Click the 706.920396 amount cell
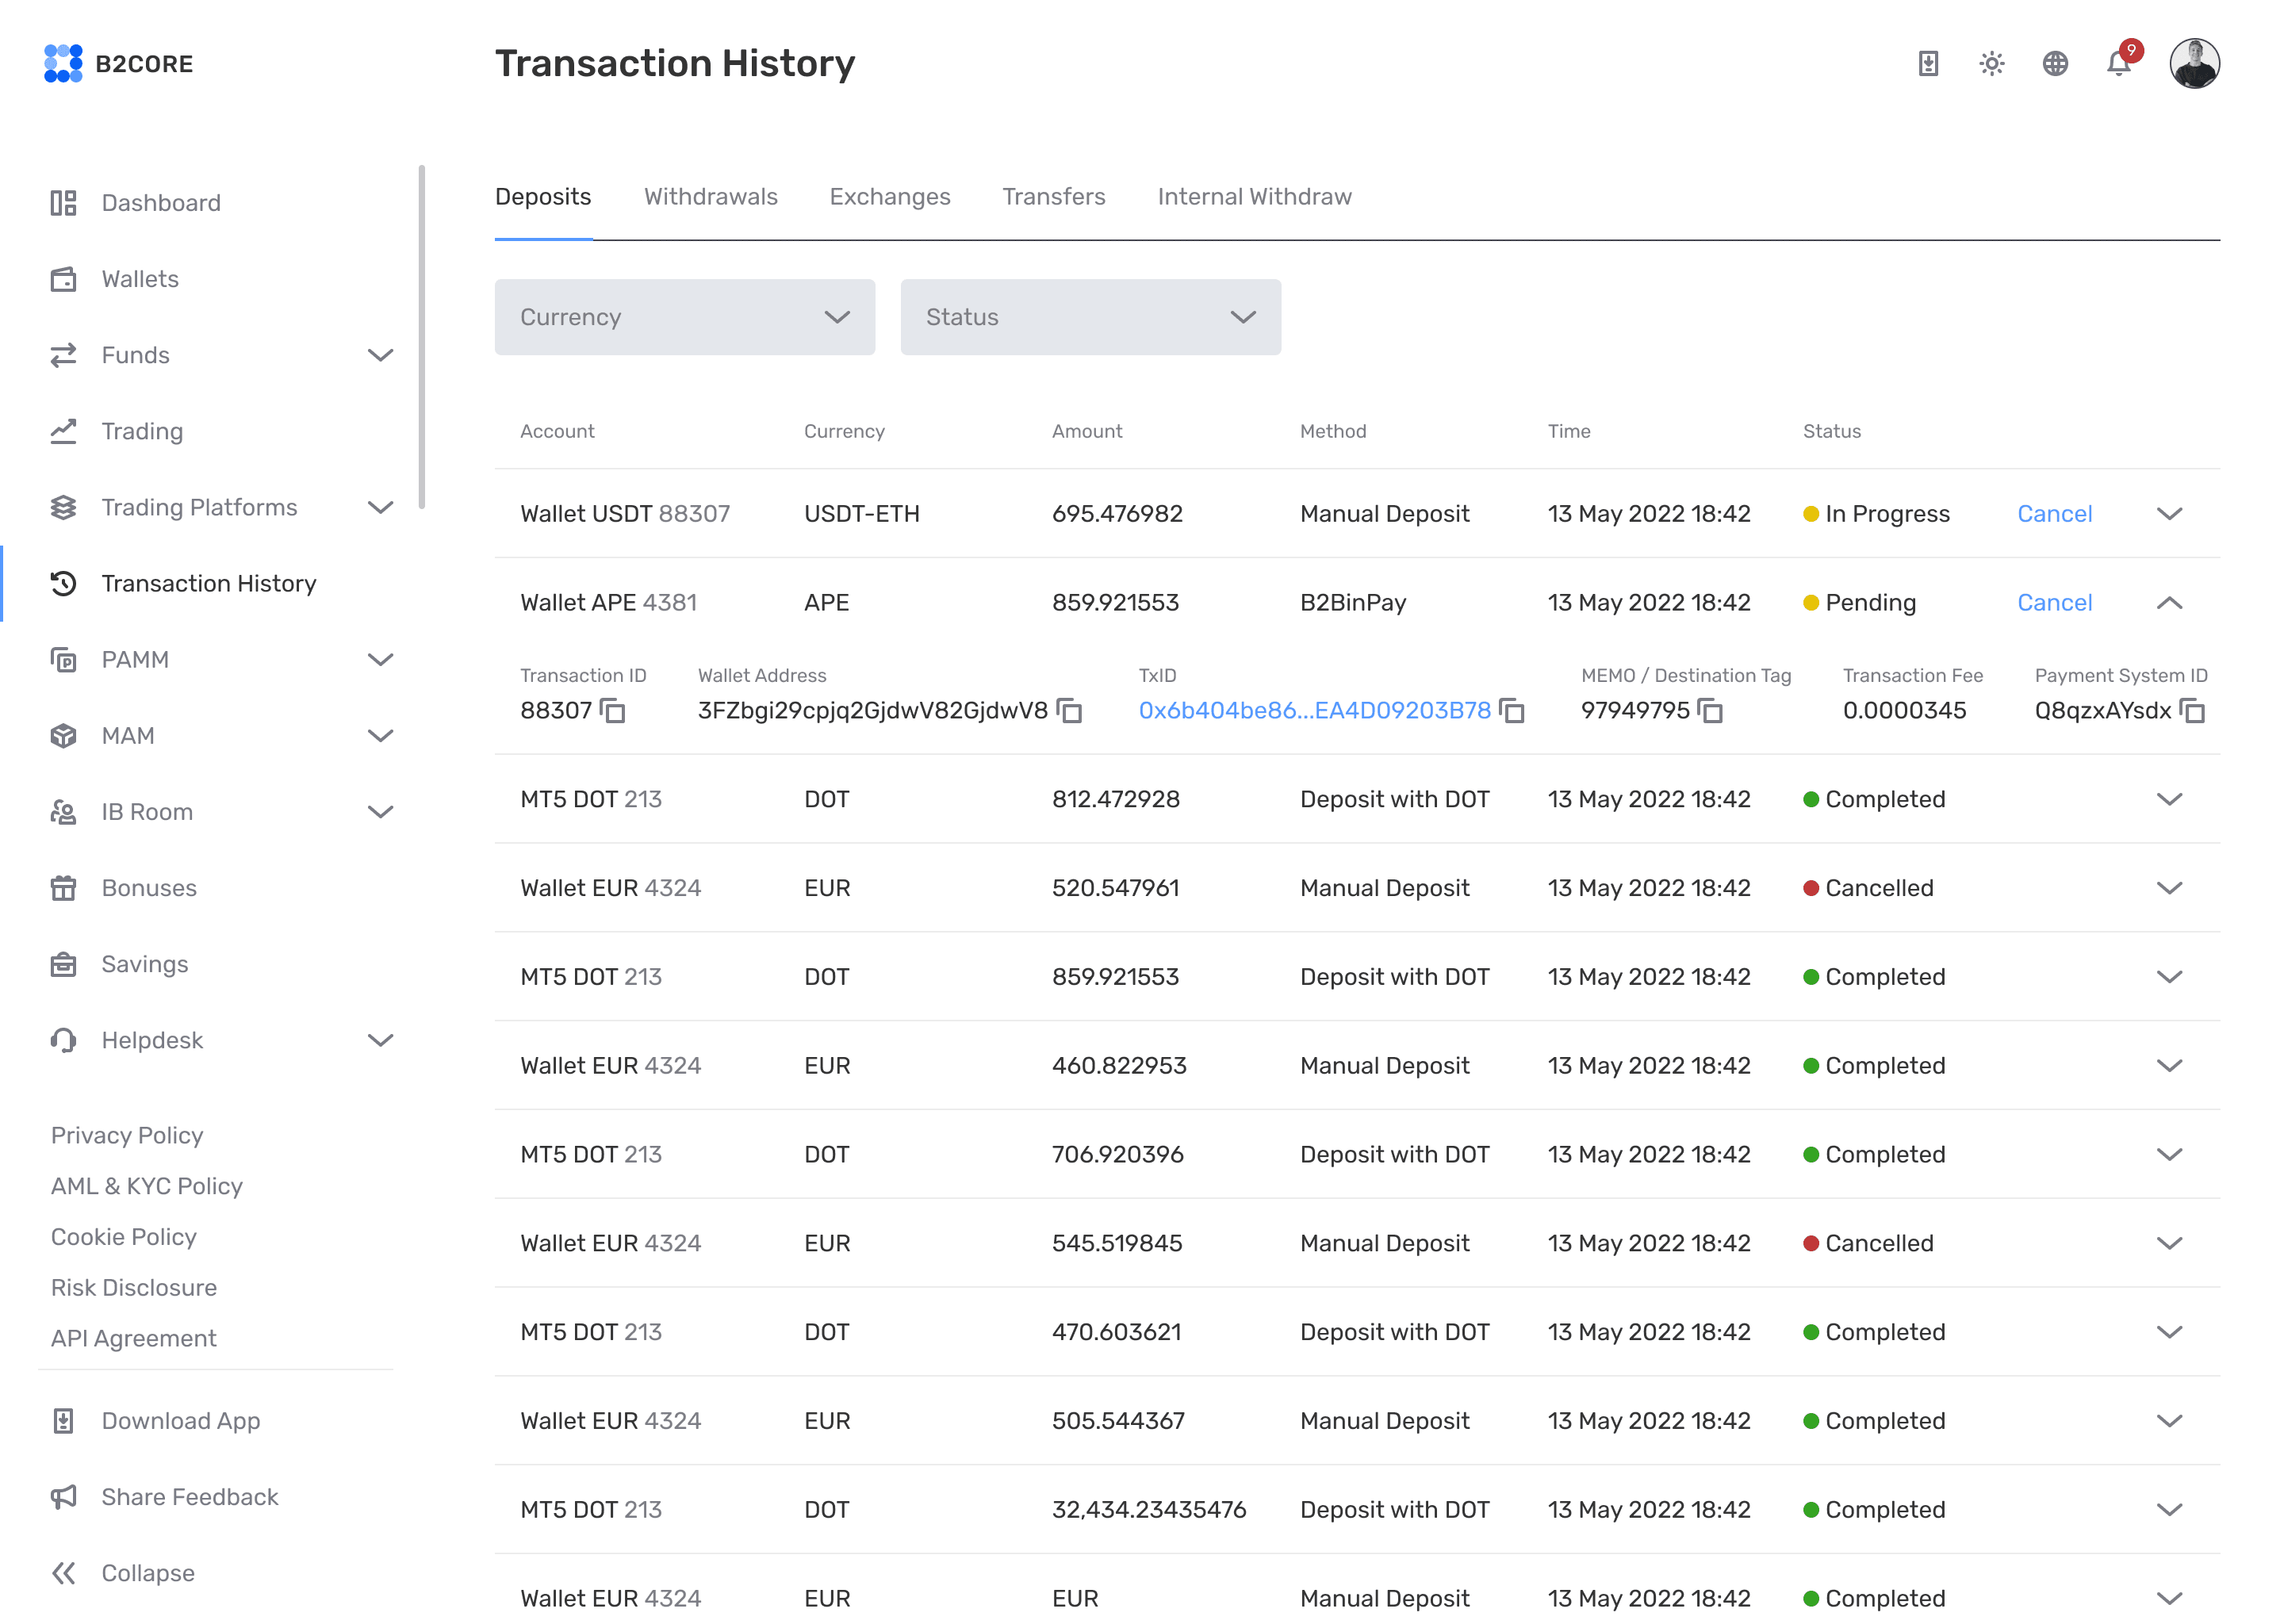2284x1624 pixels. click(1118, 1155)
